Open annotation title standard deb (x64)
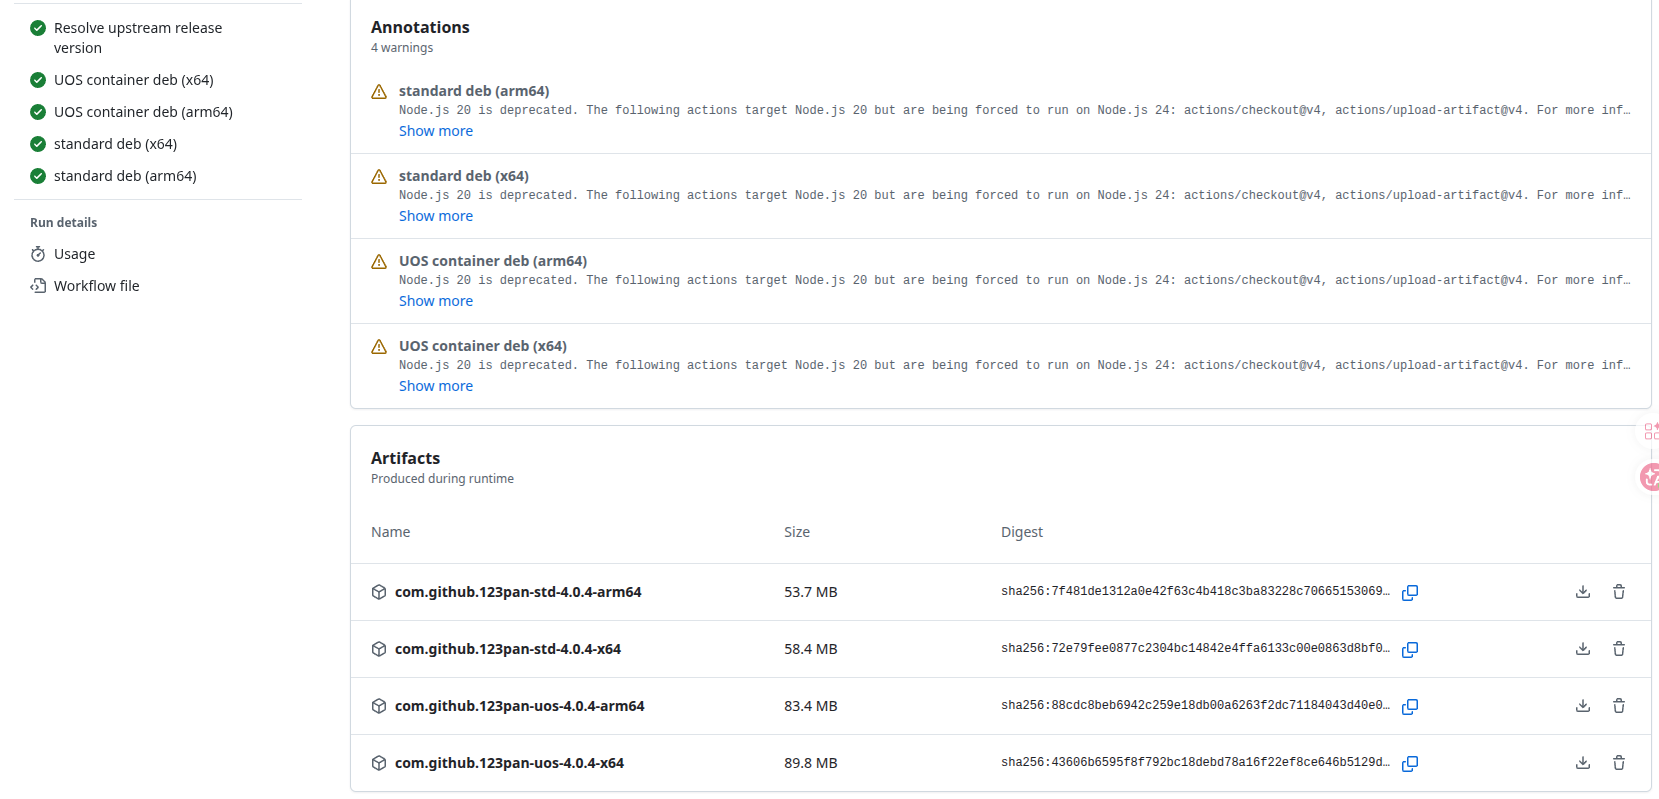Viewport: 1659px width, 799px height. point(464,176)
